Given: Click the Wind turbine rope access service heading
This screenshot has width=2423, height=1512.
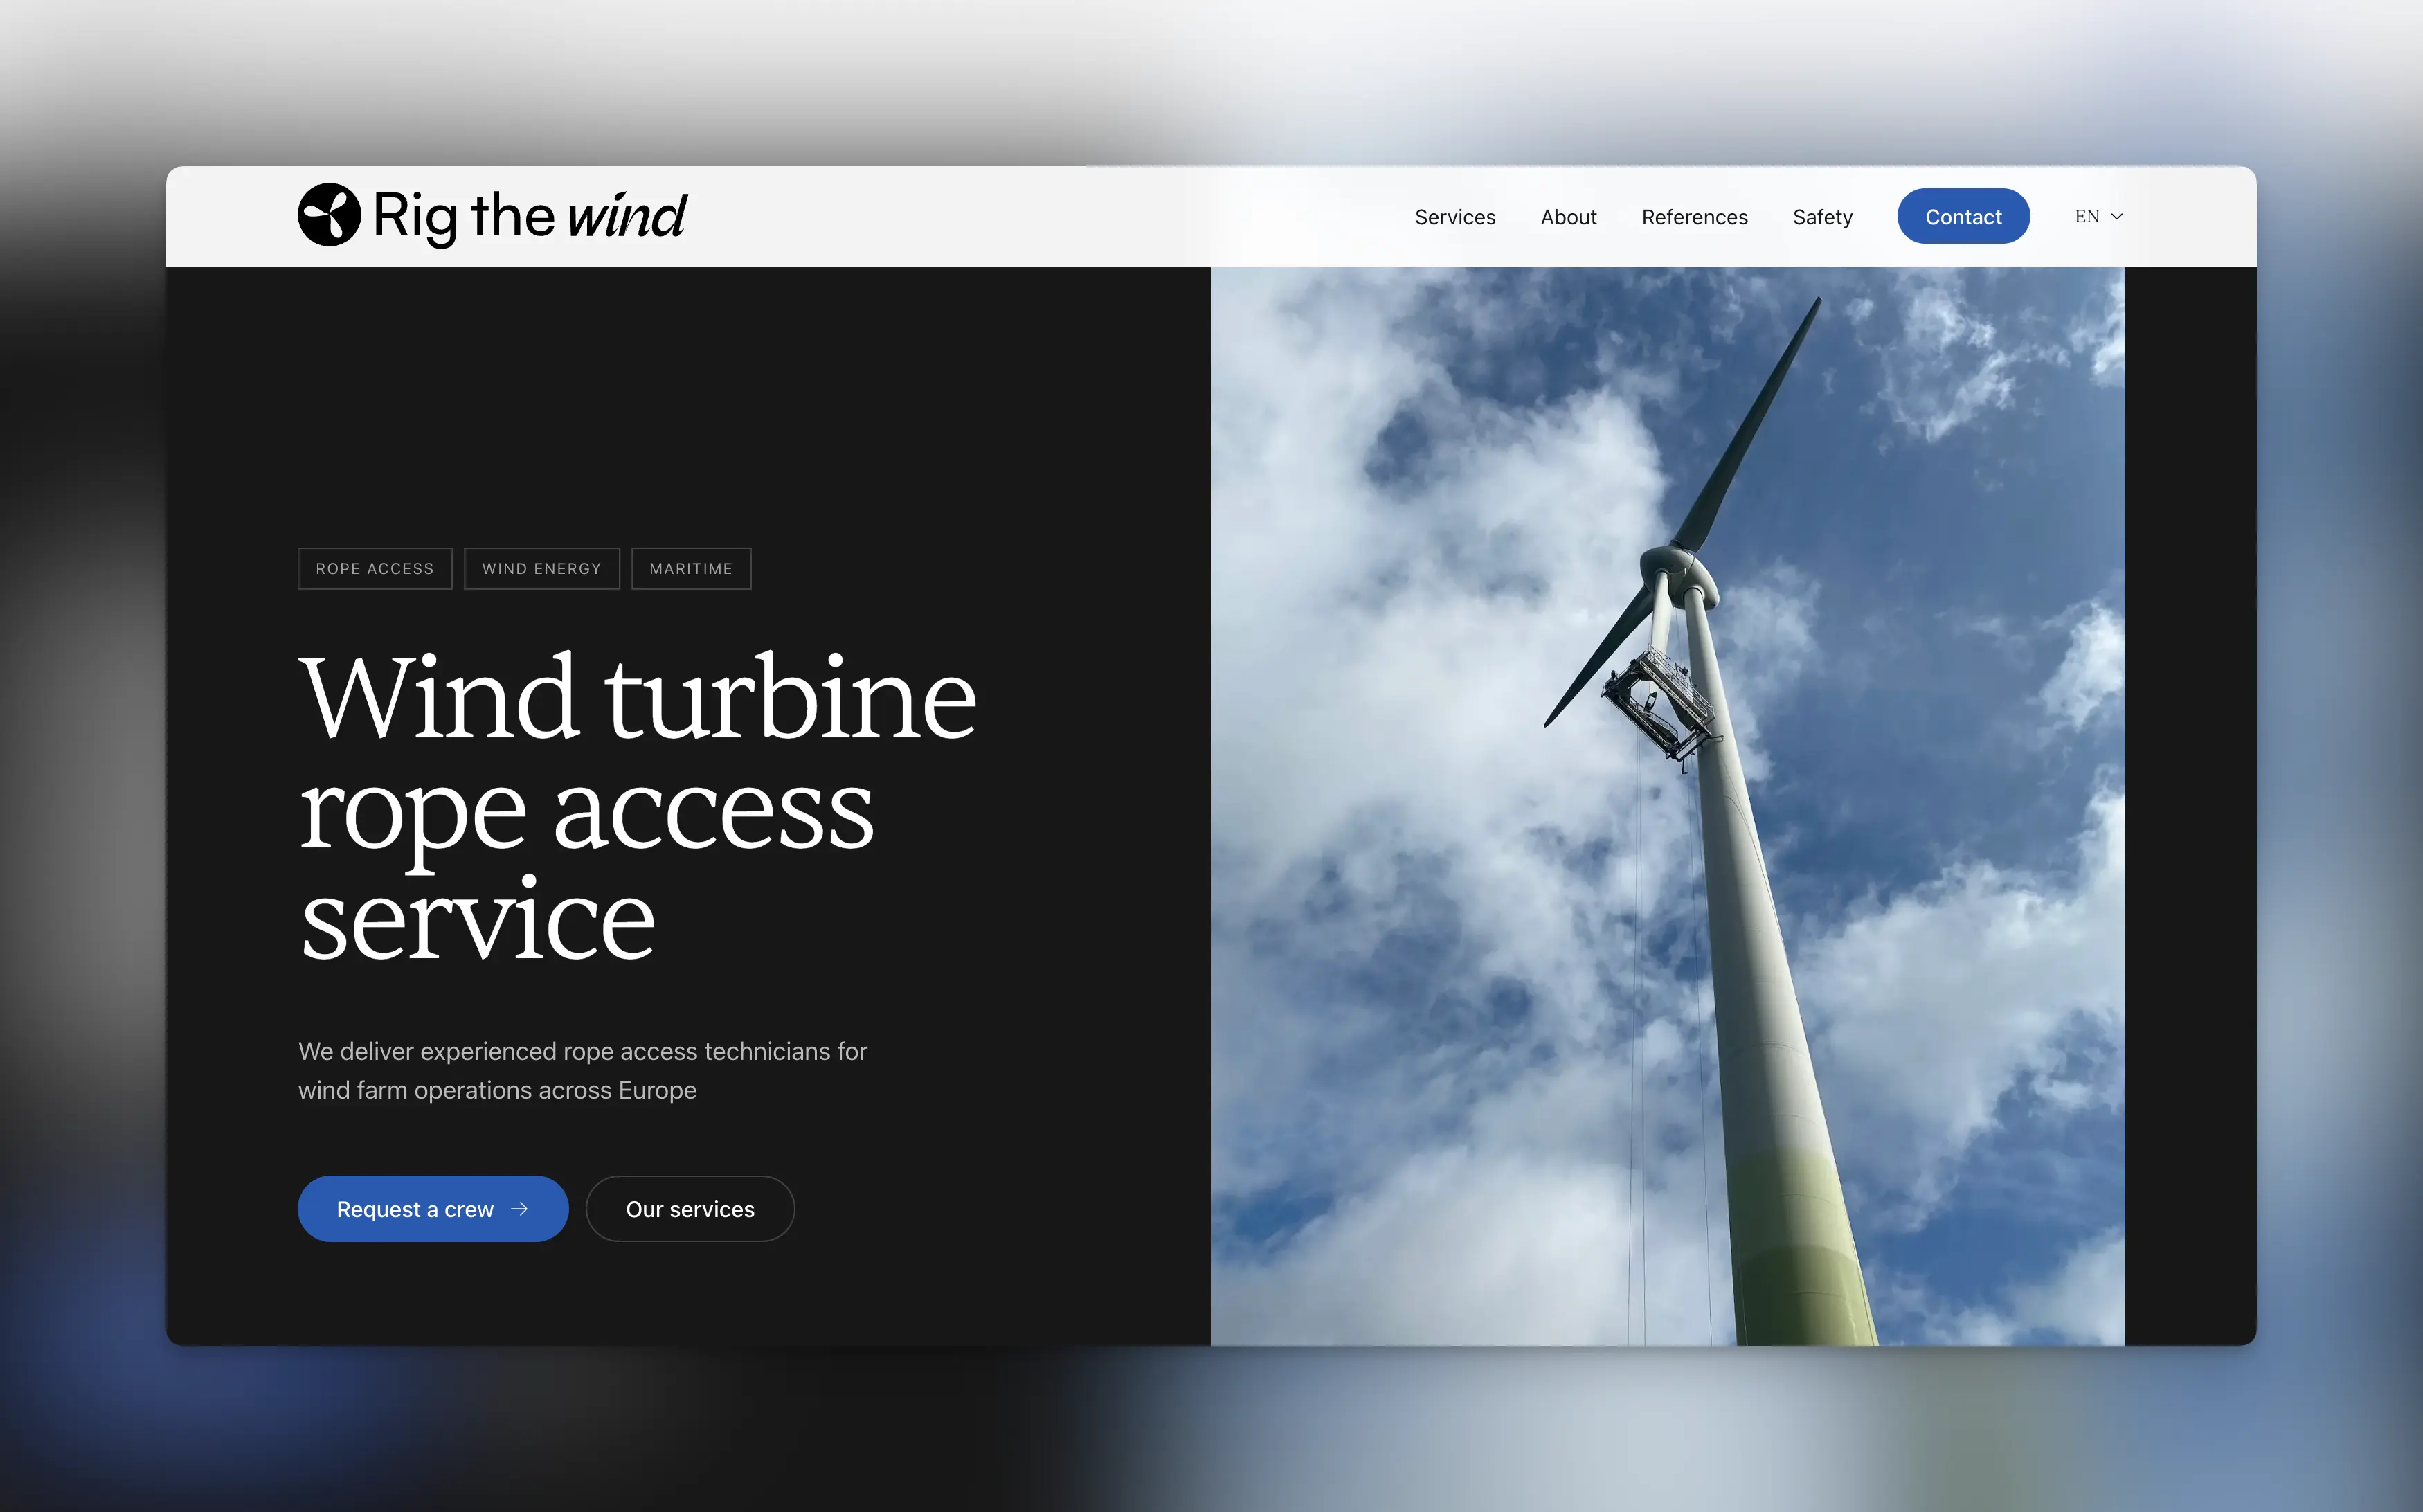Looking at the screenshot, I should [x=639, y=810].
